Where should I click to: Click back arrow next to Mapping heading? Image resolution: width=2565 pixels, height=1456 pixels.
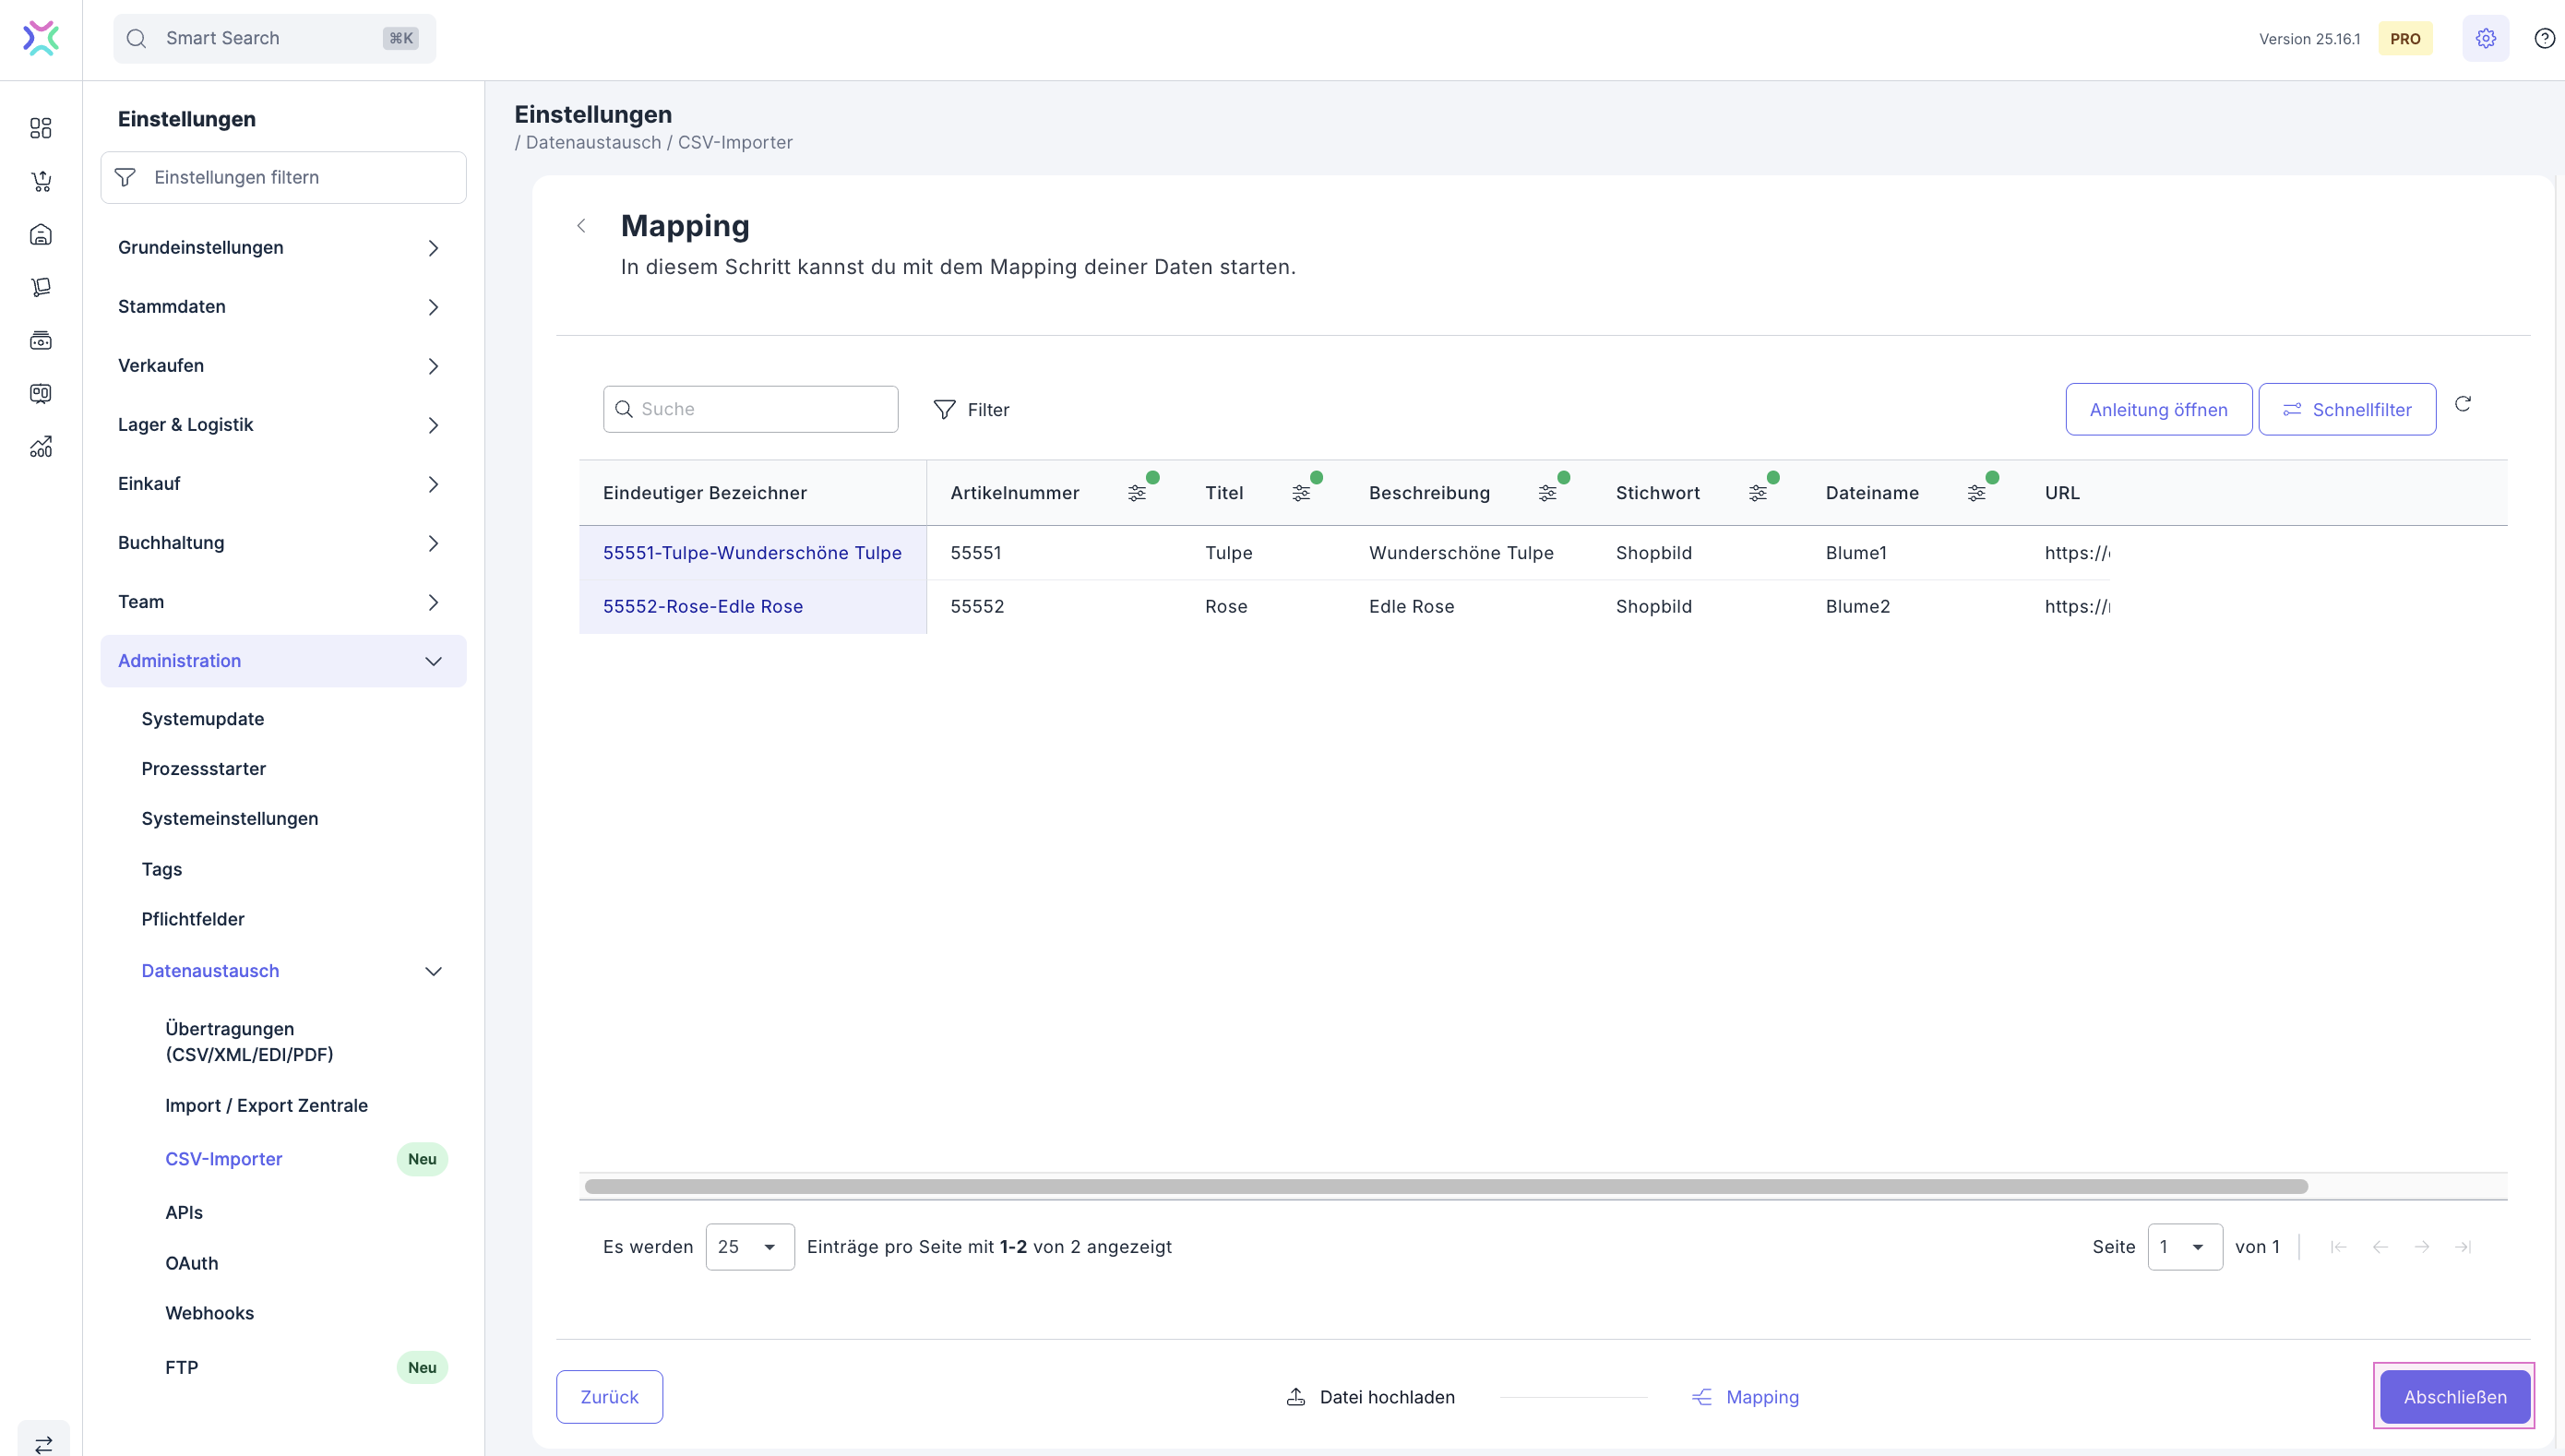pos(581,226)
